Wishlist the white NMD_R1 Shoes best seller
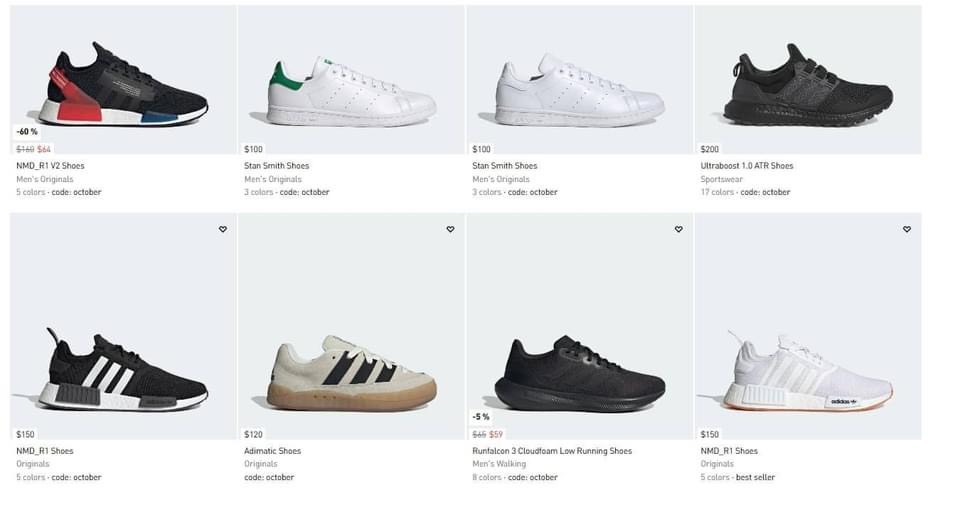The height and width of the screenshot is (505, 960). [x=906, y=229]
